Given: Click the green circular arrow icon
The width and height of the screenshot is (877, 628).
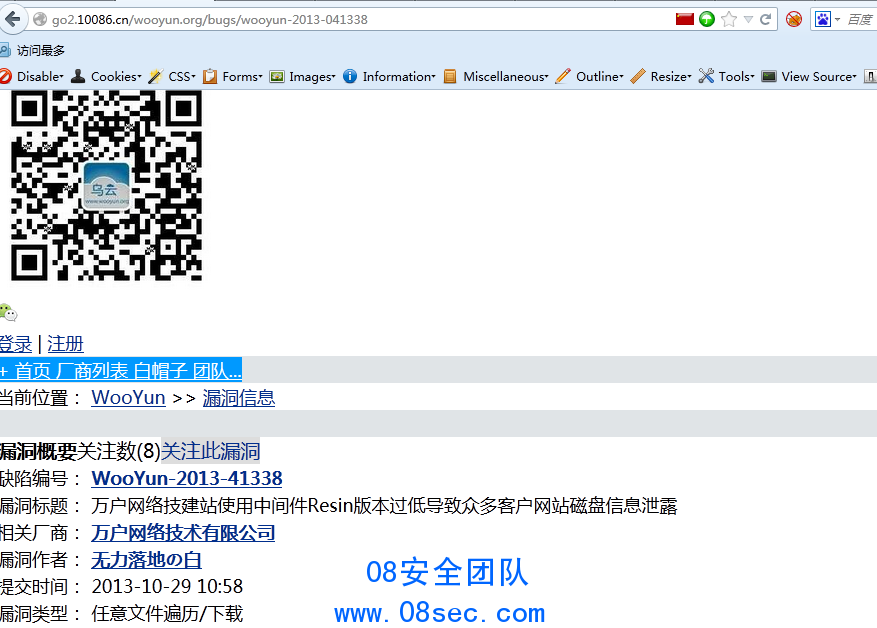Looking at the screenshot, I should point(707,19).
